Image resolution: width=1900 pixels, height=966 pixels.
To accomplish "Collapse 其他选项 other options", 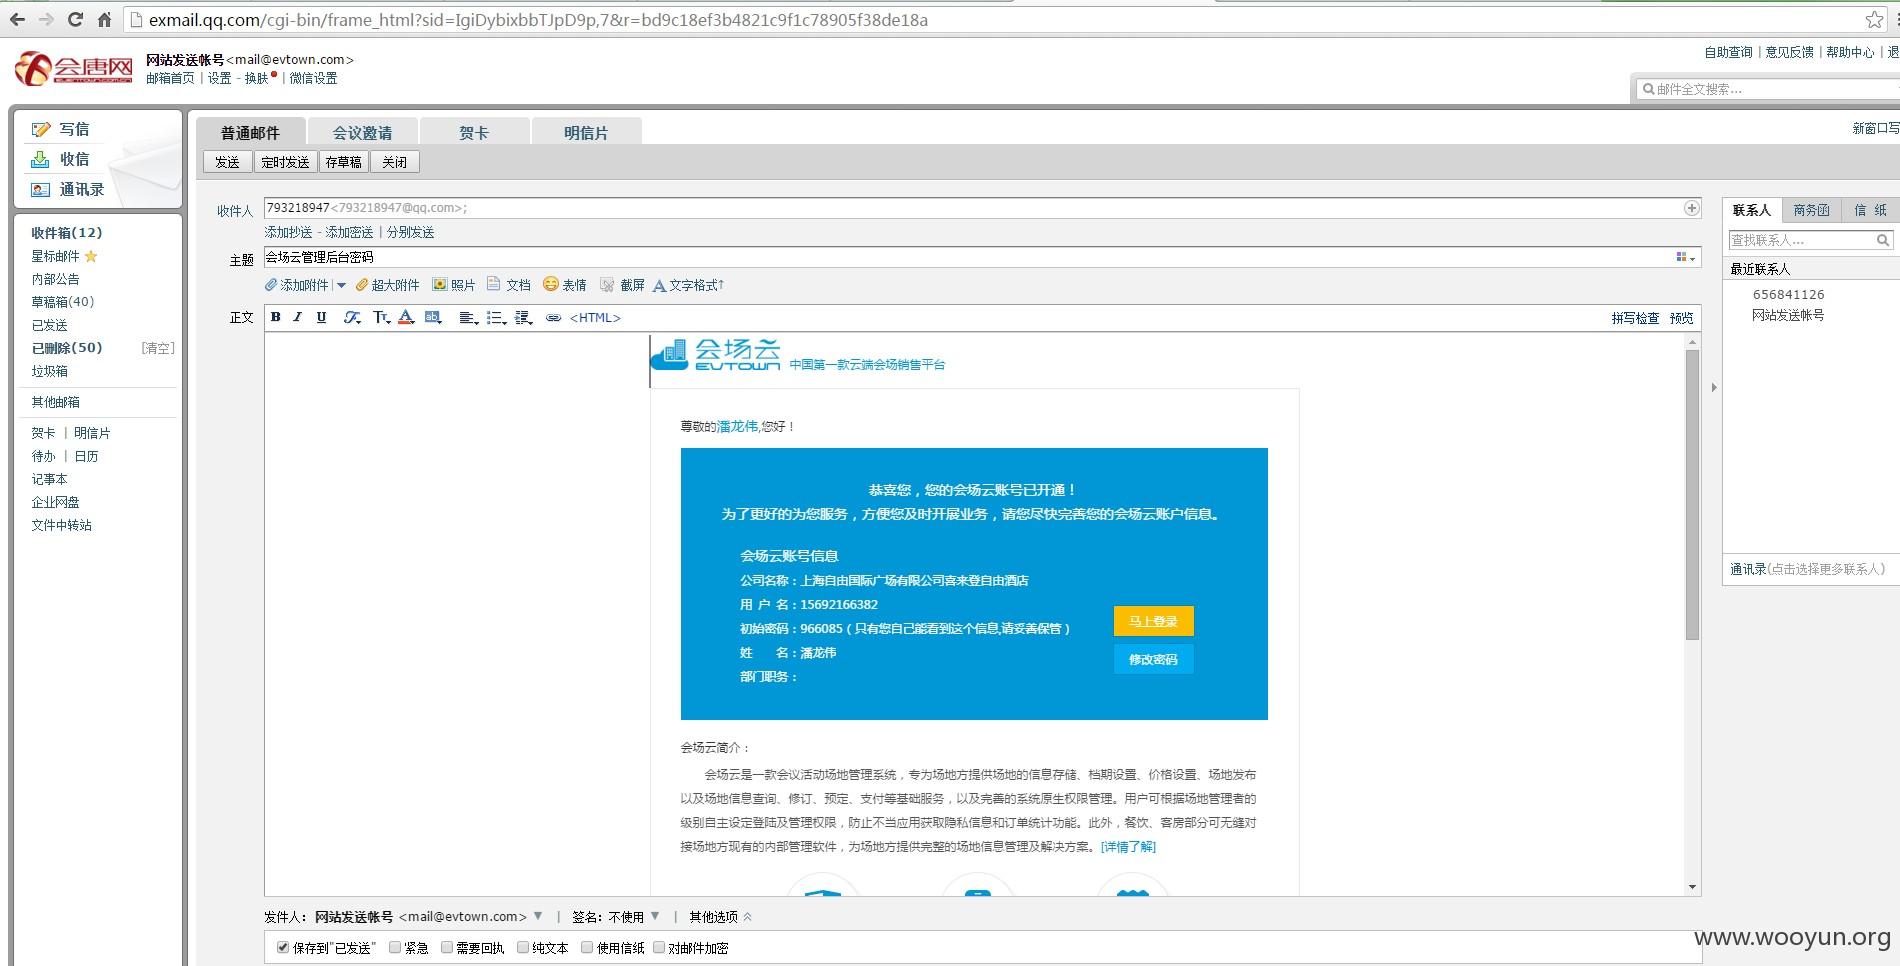I will click(x=720, y=916).
